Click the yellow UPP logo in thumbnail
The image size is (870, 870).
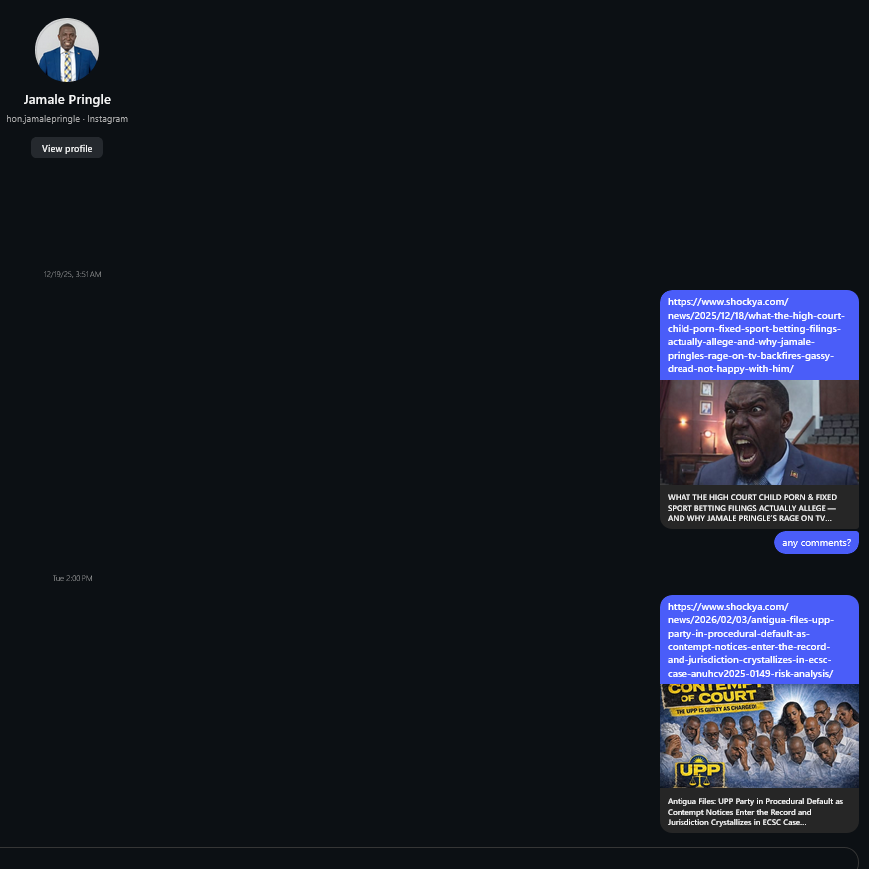(x=698, y=769)
